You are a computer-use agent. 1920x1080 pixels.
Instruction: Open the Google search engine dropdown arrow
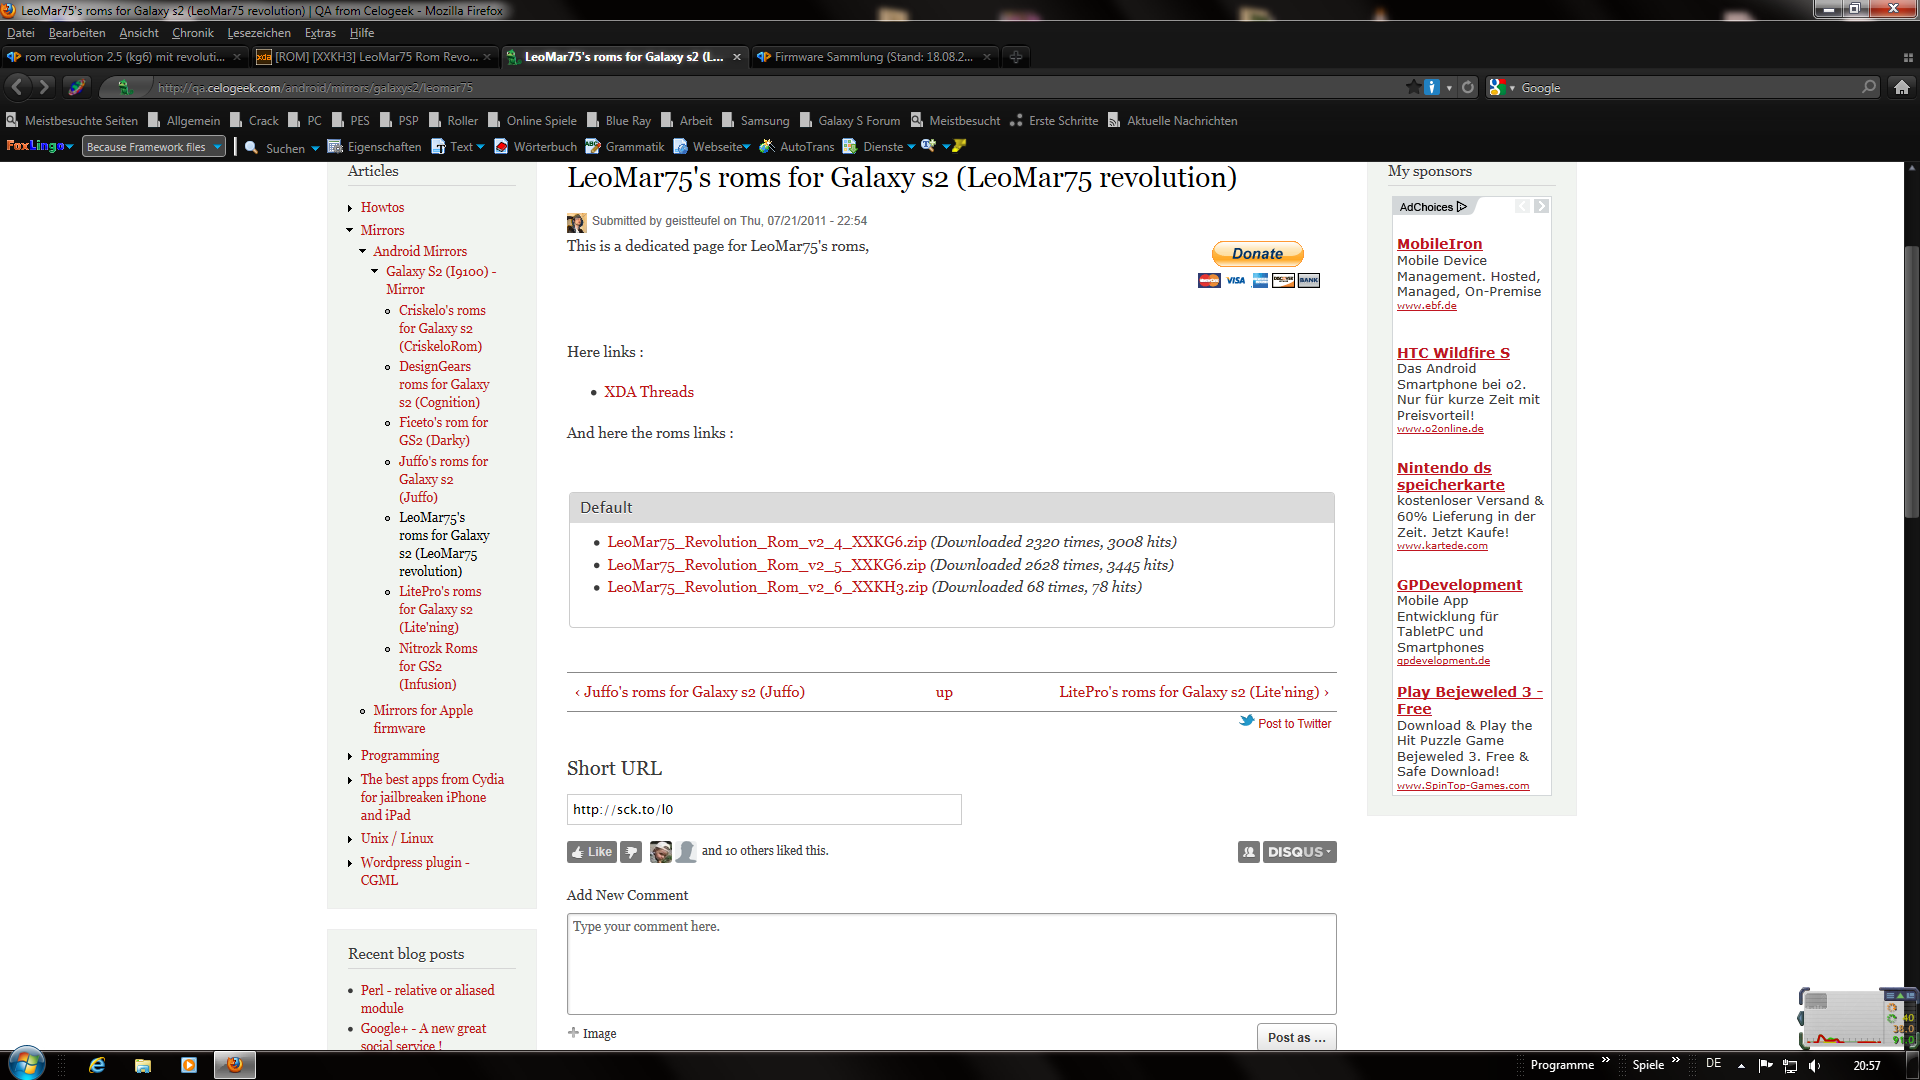pos(1512,88)
